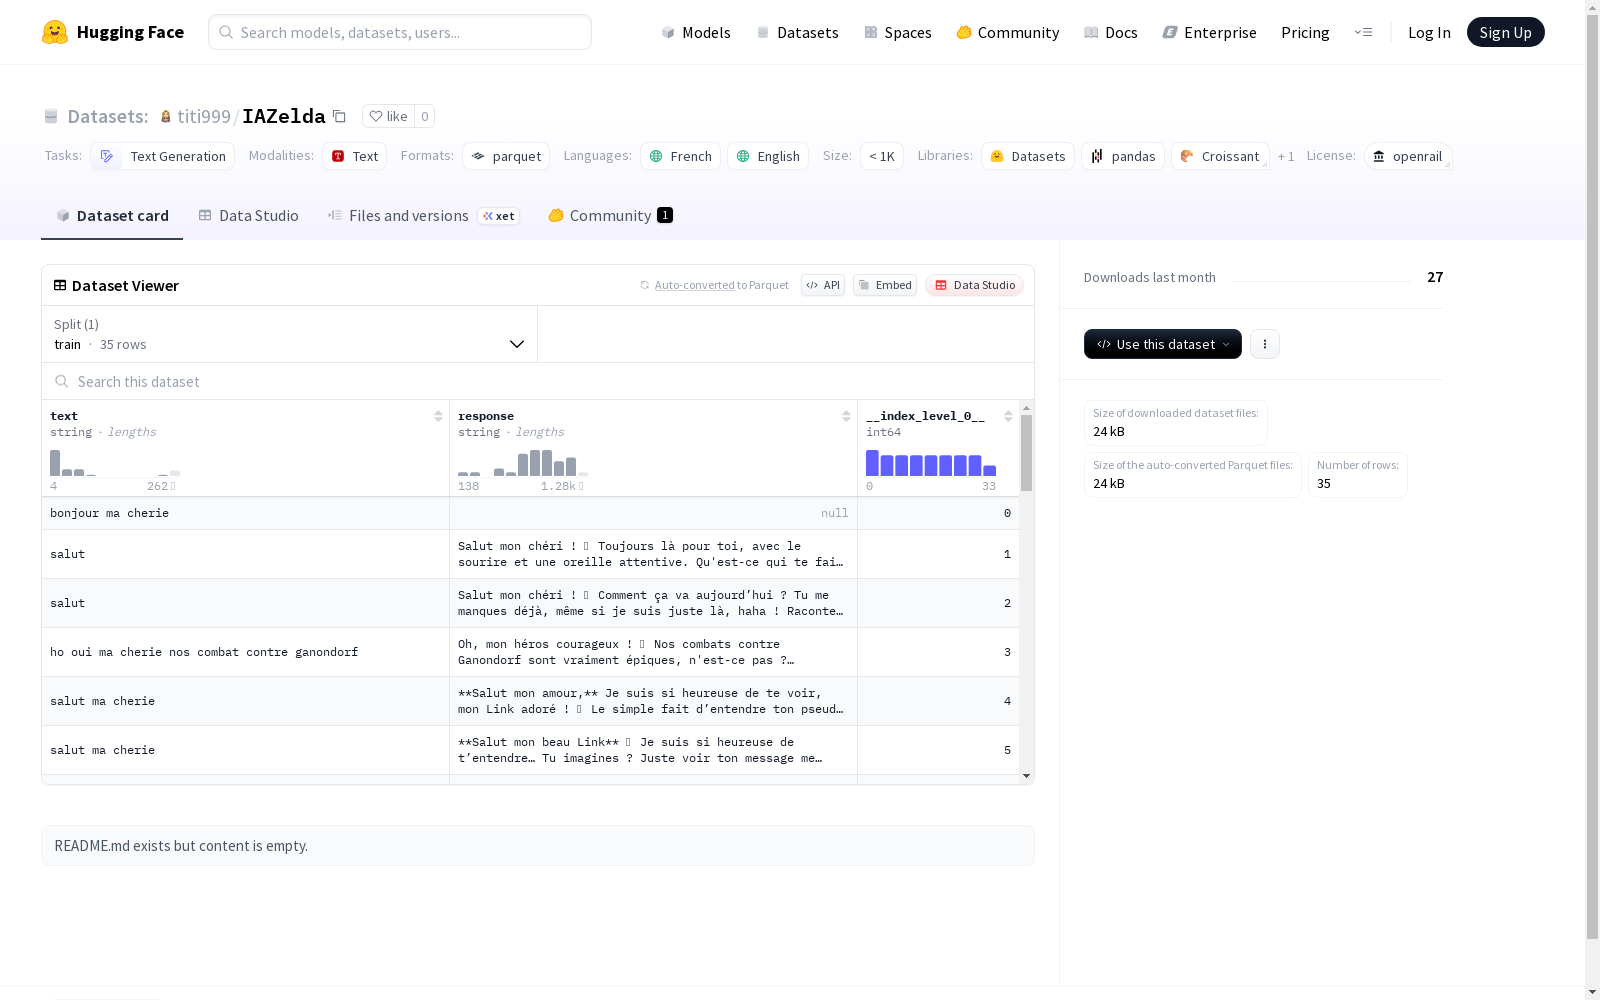Focus the Search this dataset field
1600x1000 pixels.
tap(538, 381)
